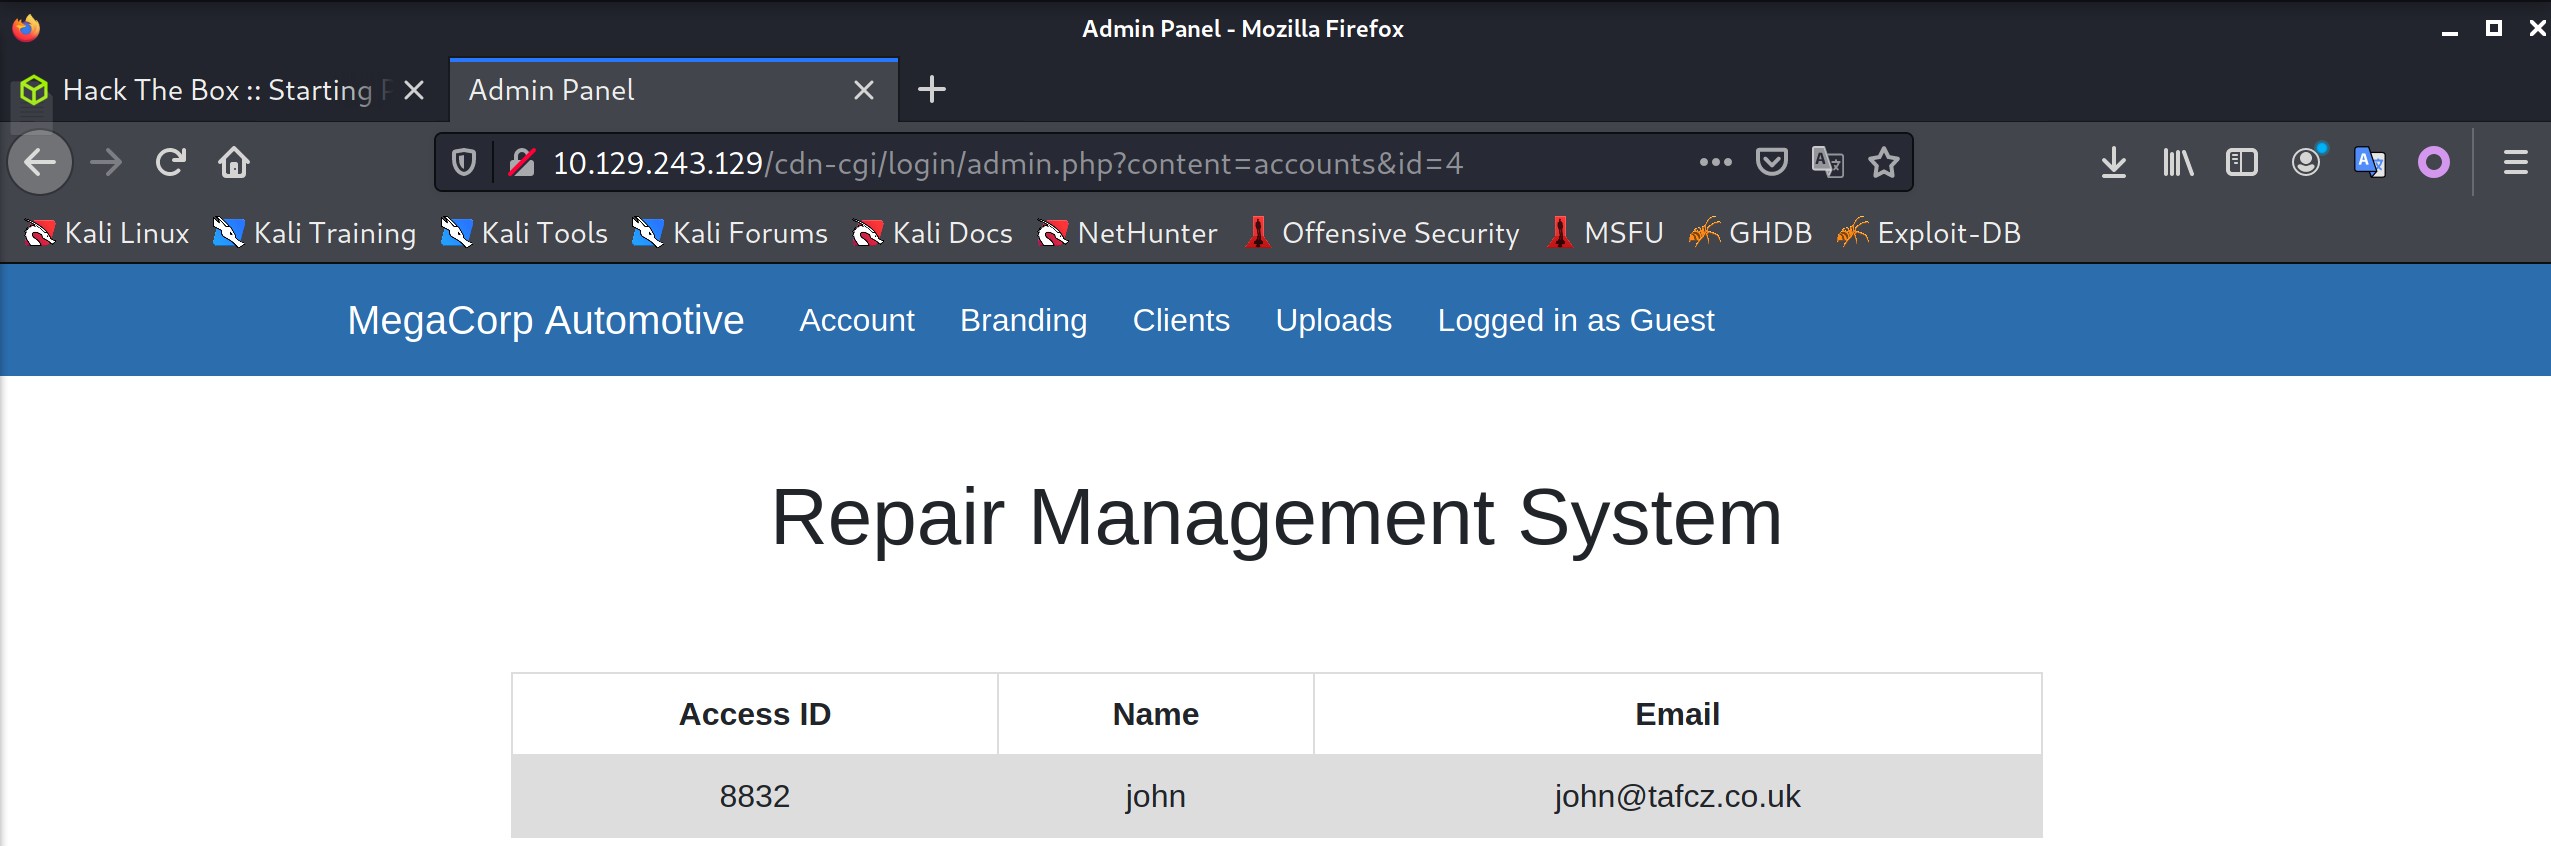Open the NetHunter bookmark

tap(1128, 233)
